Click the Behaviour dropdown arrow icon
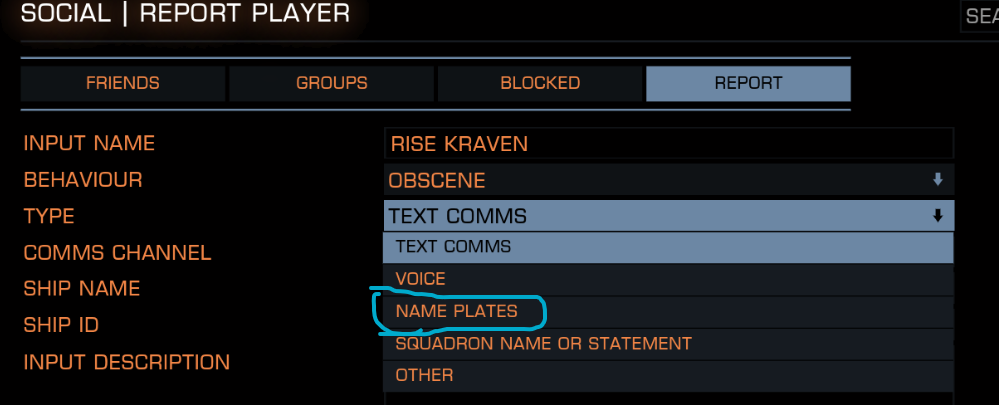The image size is (999, 405). 937,180
